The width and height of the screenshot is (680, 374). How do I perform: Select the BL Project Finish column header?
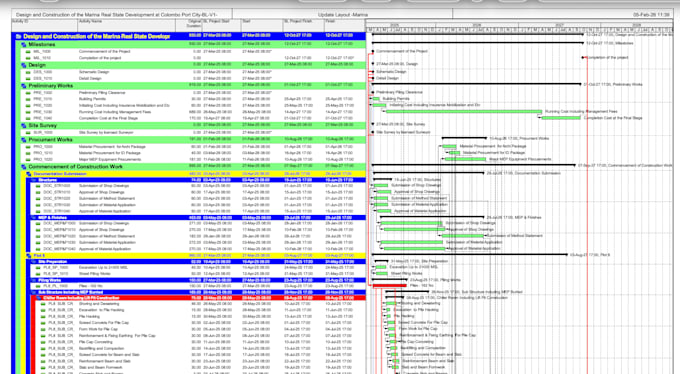point(303,25)
